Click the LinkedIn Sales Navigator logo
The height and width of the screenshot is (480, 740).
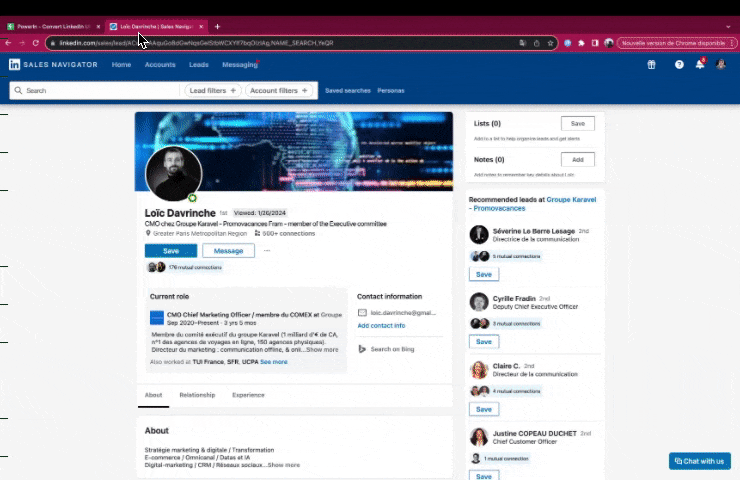53,65
